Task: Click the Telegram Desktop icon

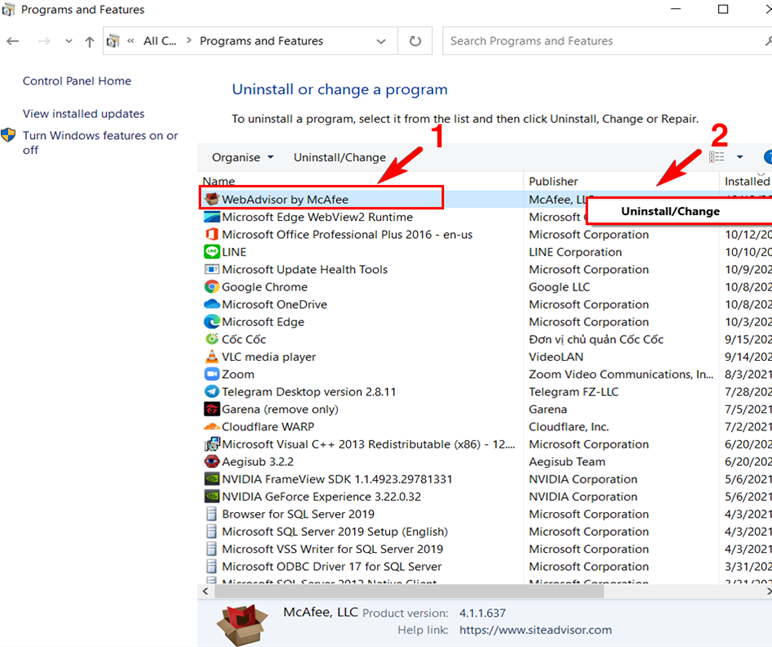Action: pos(212,391)
